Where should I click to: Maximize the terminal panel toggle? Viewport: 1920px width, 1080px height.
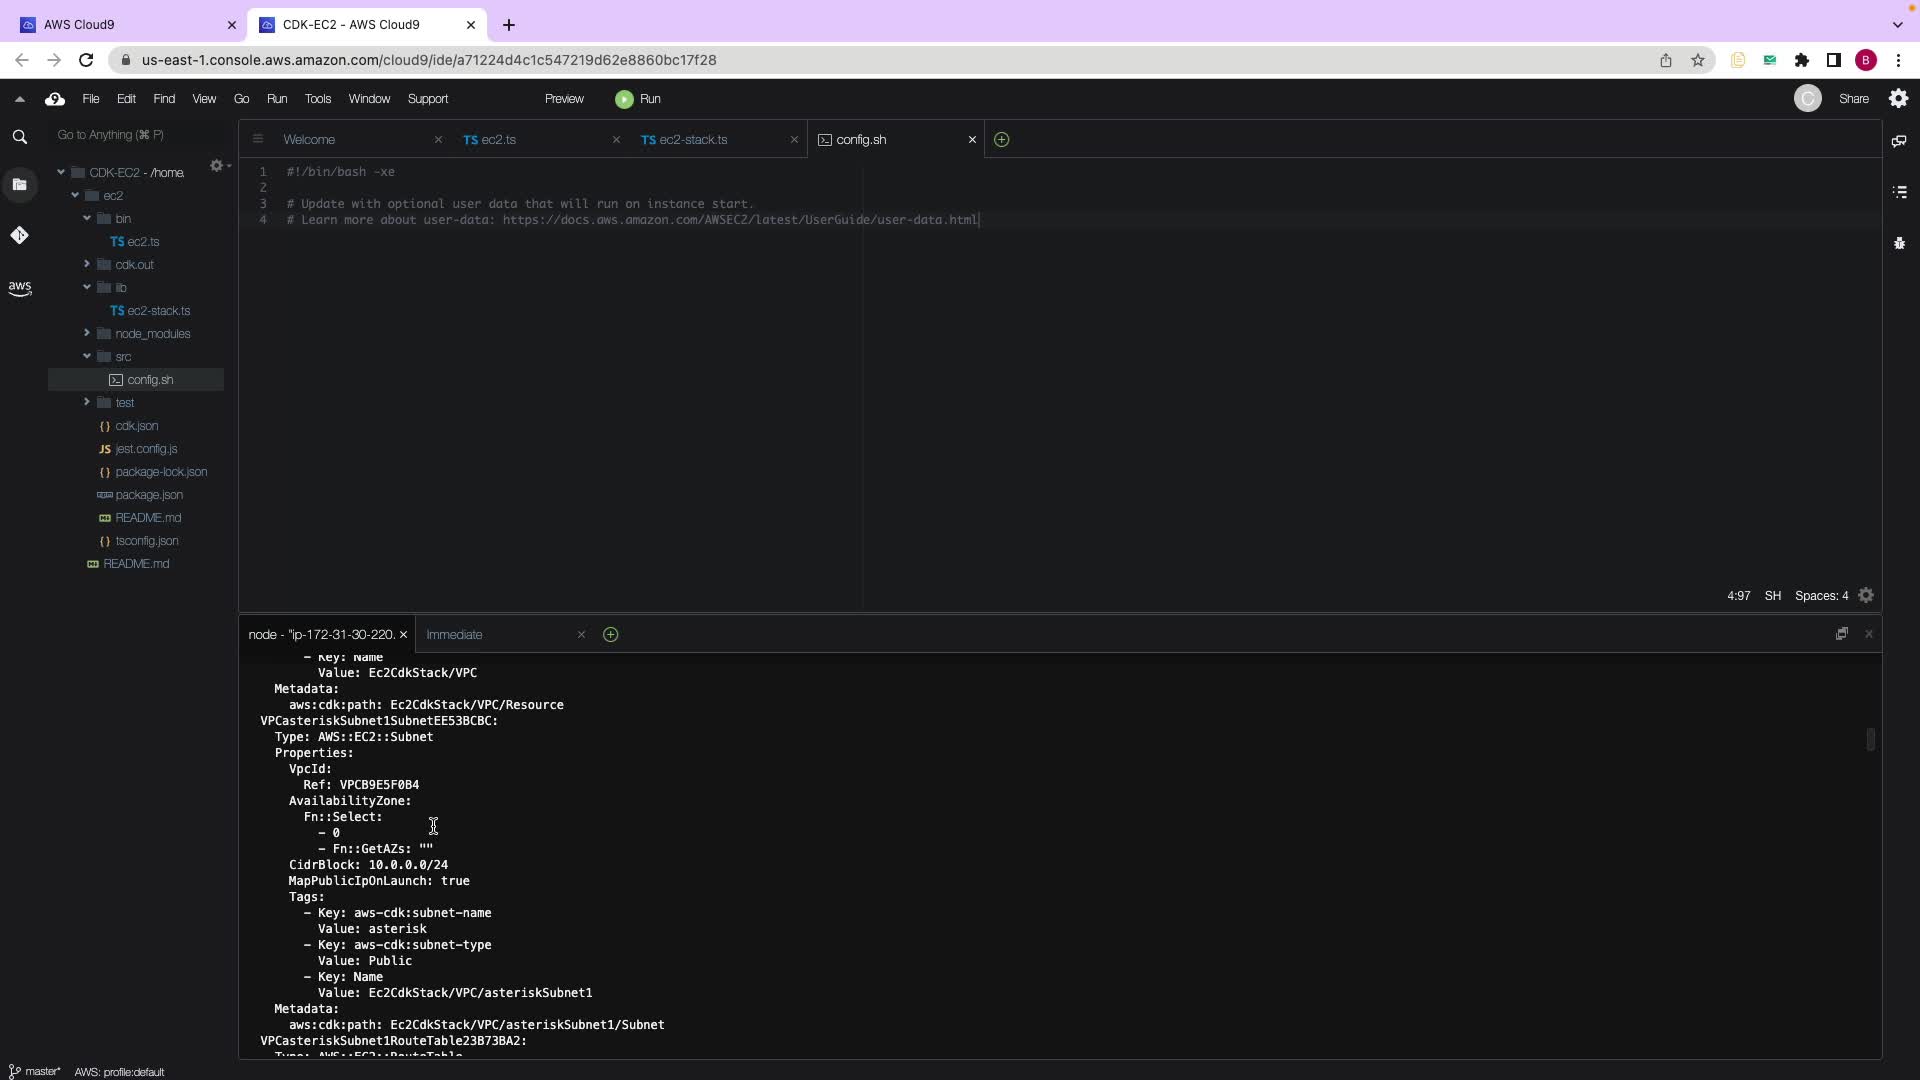pos(1841,634)
